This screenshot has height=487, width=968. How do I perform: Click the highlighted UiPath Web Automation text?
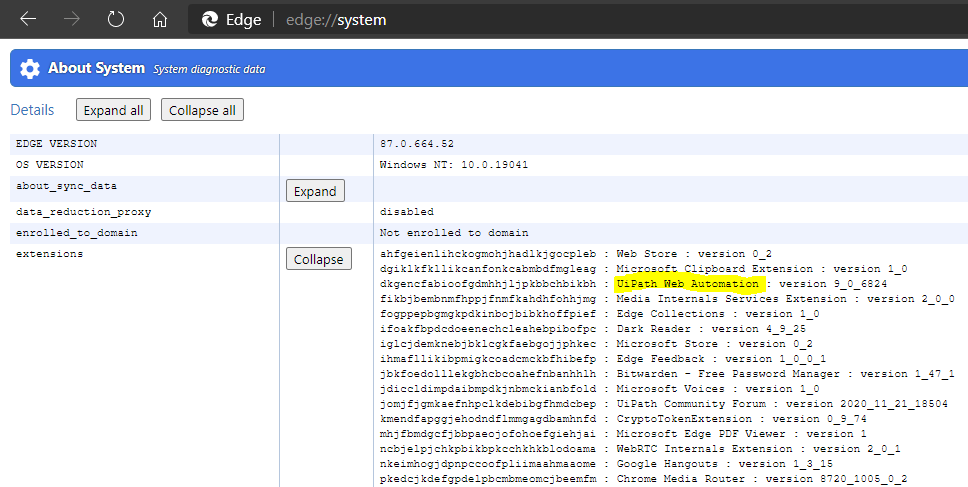688,283
